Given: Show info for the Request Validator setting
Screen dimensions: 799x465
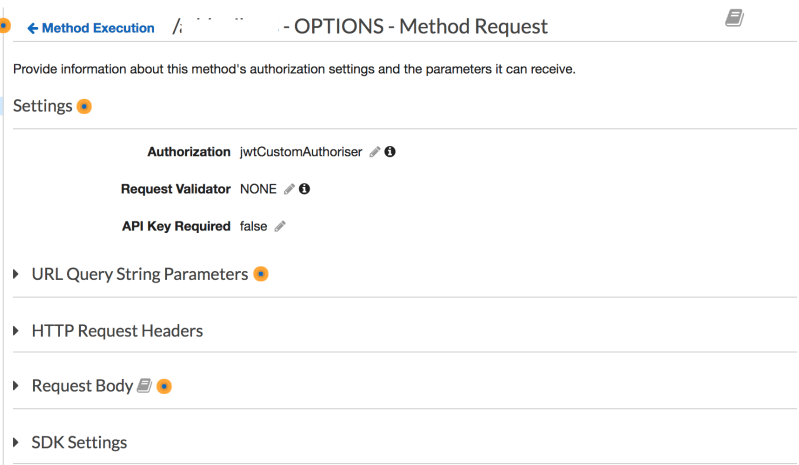Looking at the screenshot, I should 305,189.
